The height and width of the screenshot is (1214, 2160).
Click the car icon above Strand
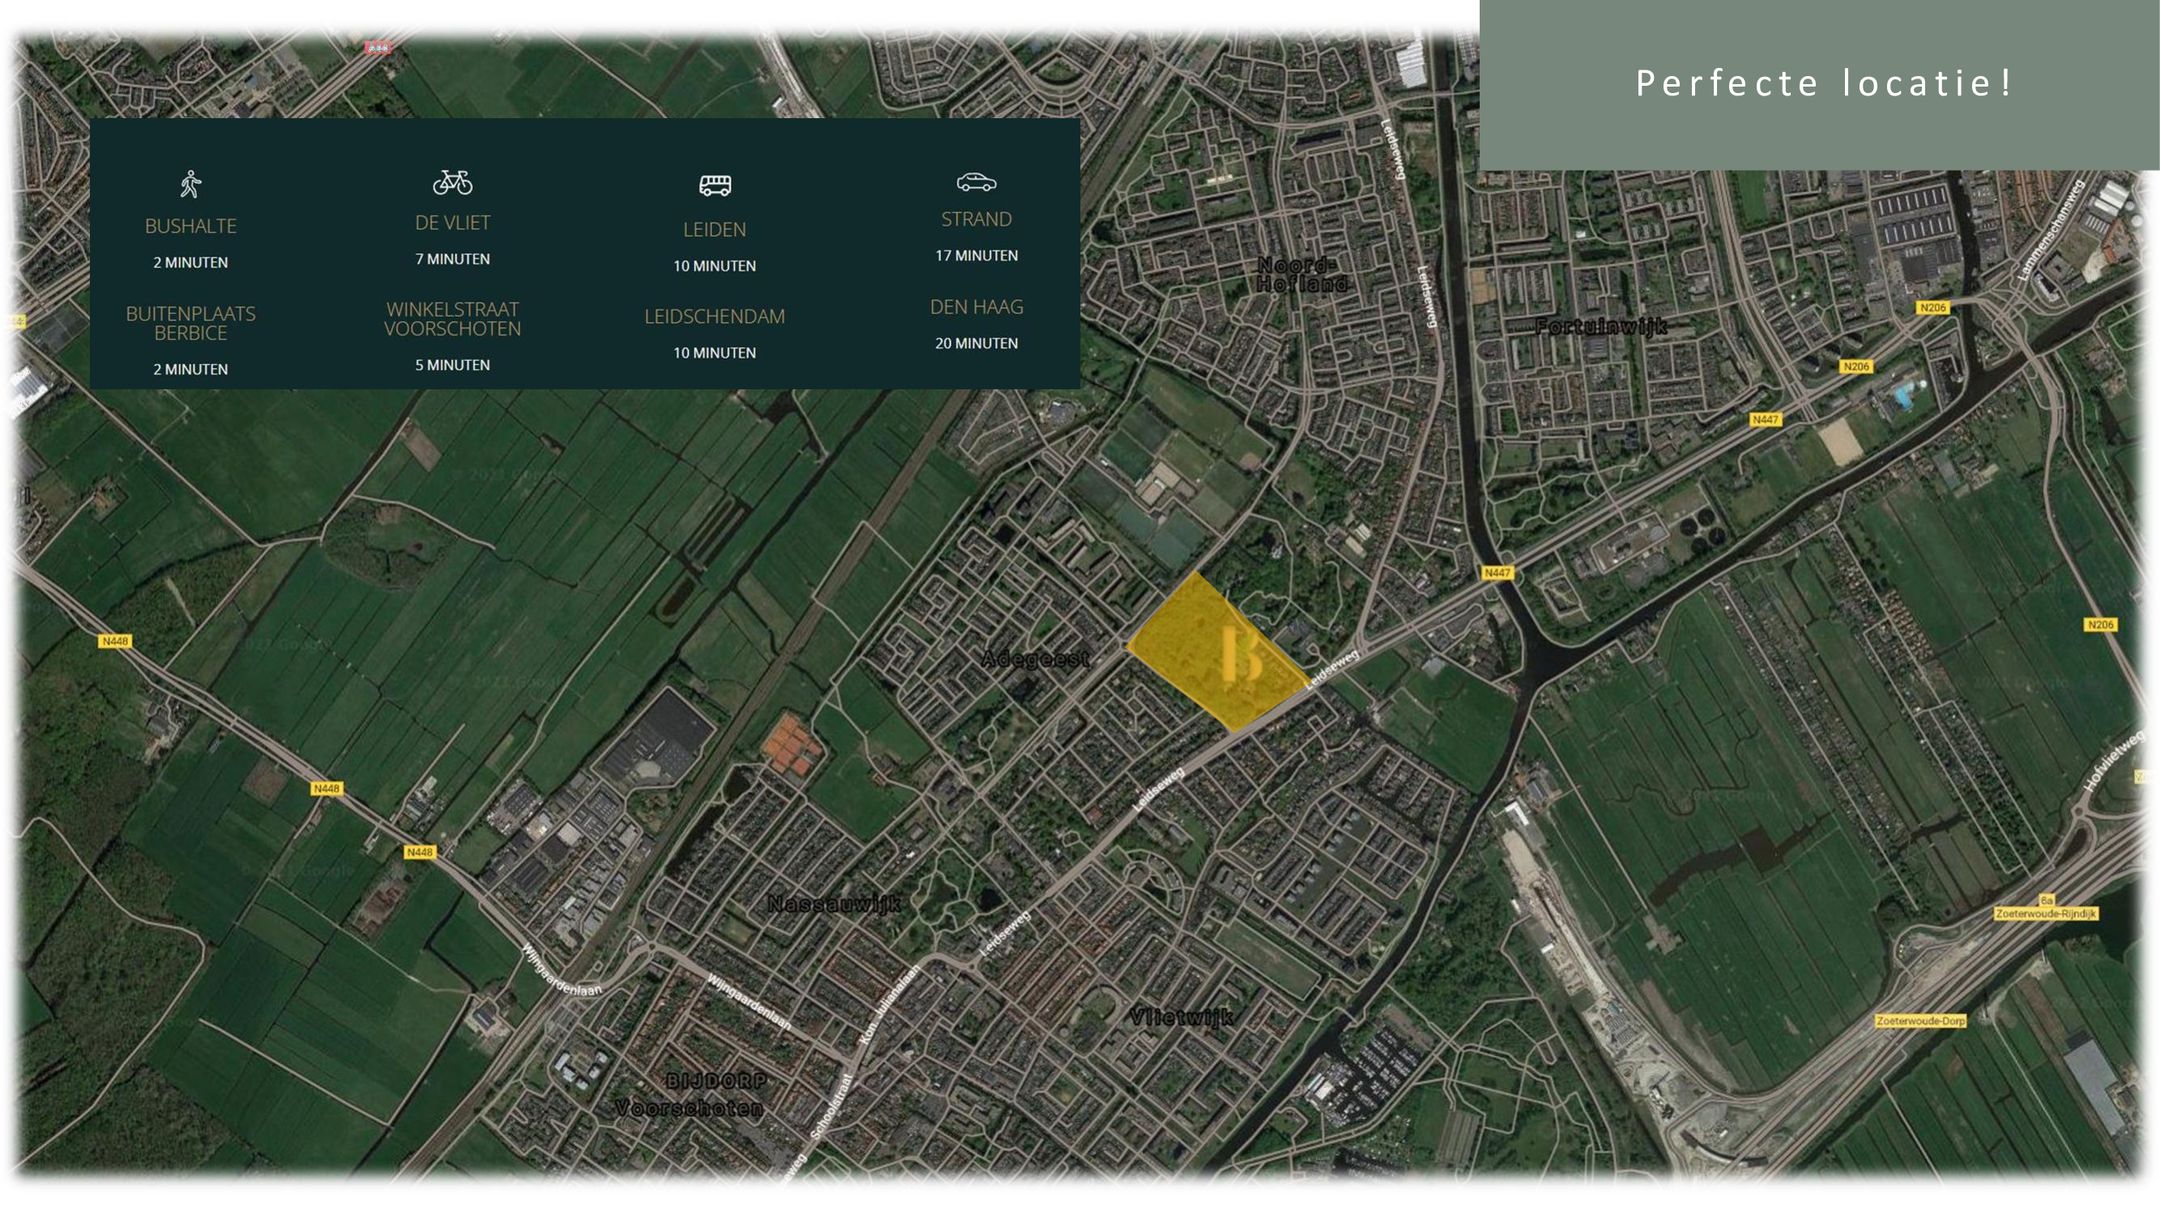[x=976, y=182]
